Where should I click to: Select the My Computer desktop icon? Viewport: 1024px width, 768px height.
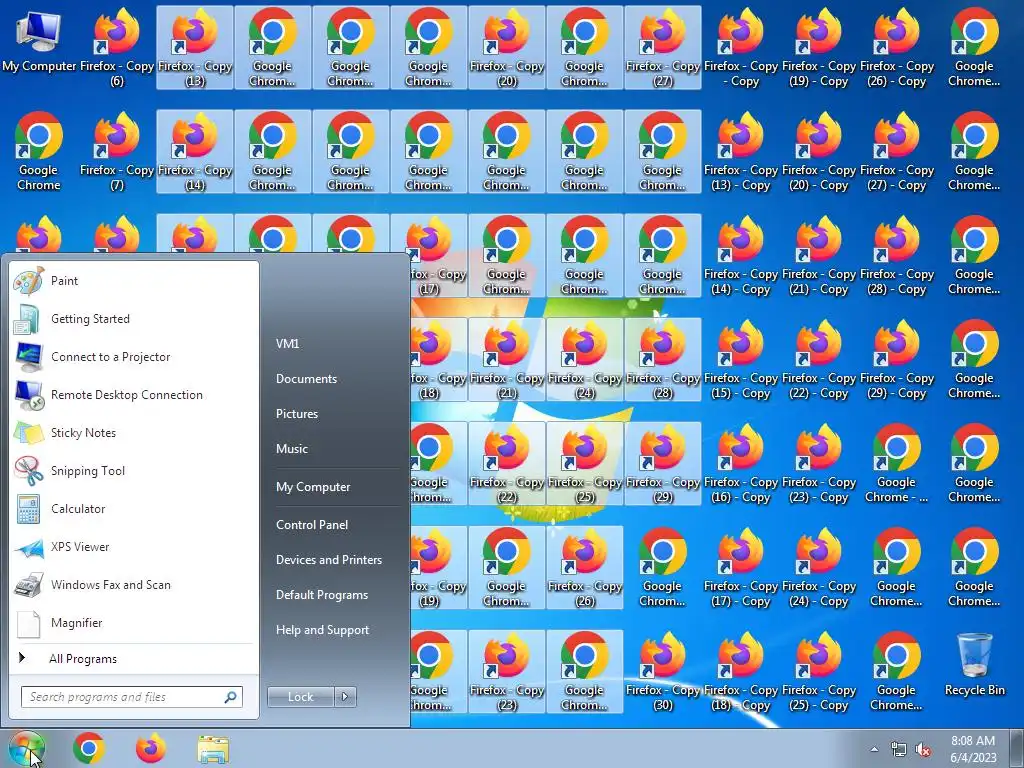[39, 42]
